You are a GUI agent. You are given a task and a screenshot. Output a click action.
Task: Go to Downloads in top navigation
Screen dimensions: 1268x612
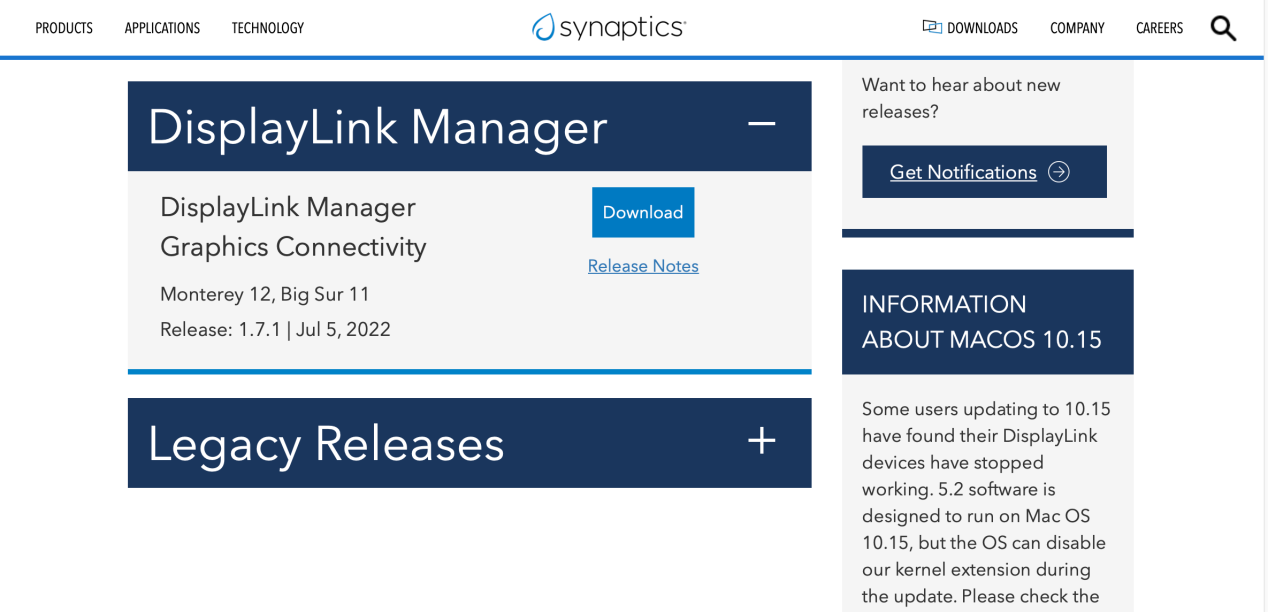[982, 28]
